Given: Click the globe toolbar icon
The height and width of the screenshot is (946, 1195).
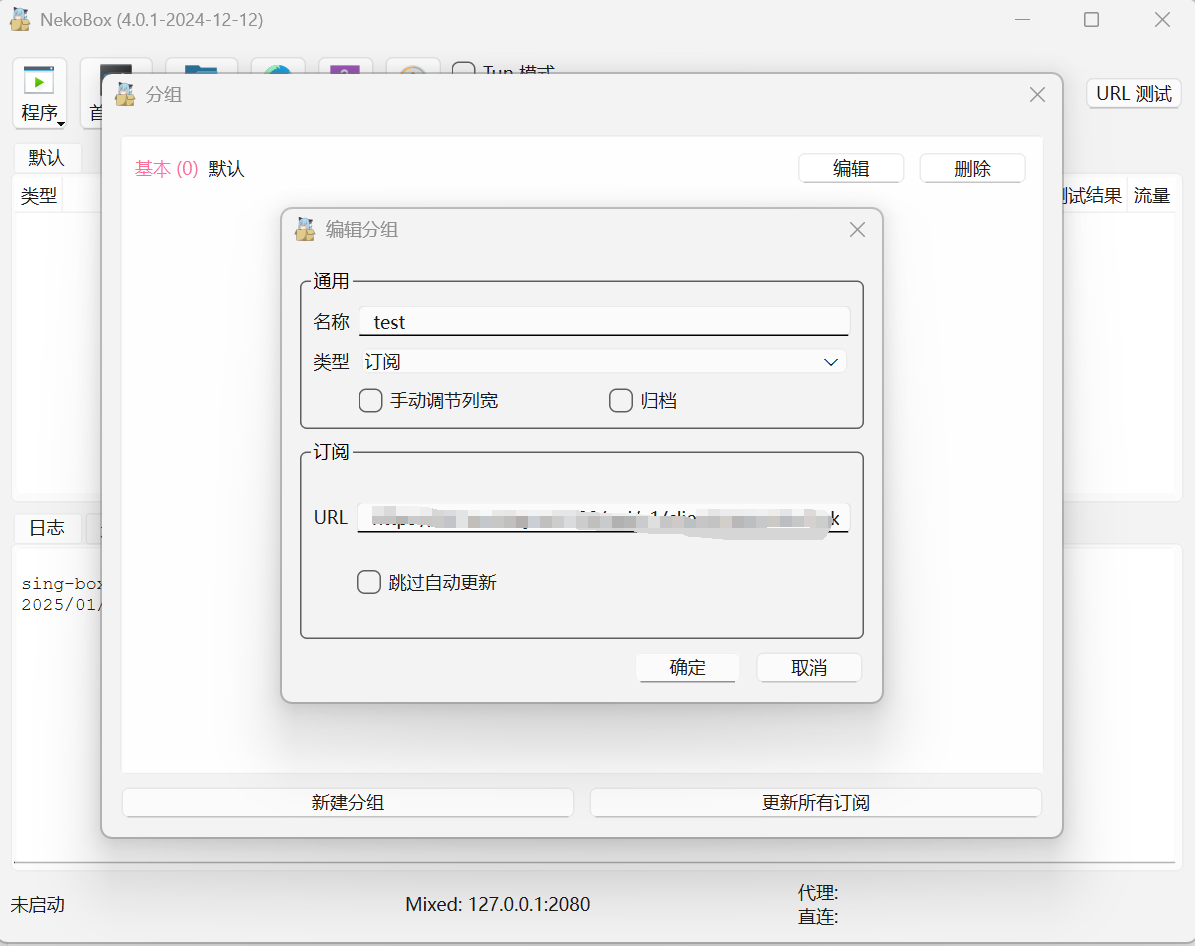Looking at the screenshot, I should click(x=277, y=68).
